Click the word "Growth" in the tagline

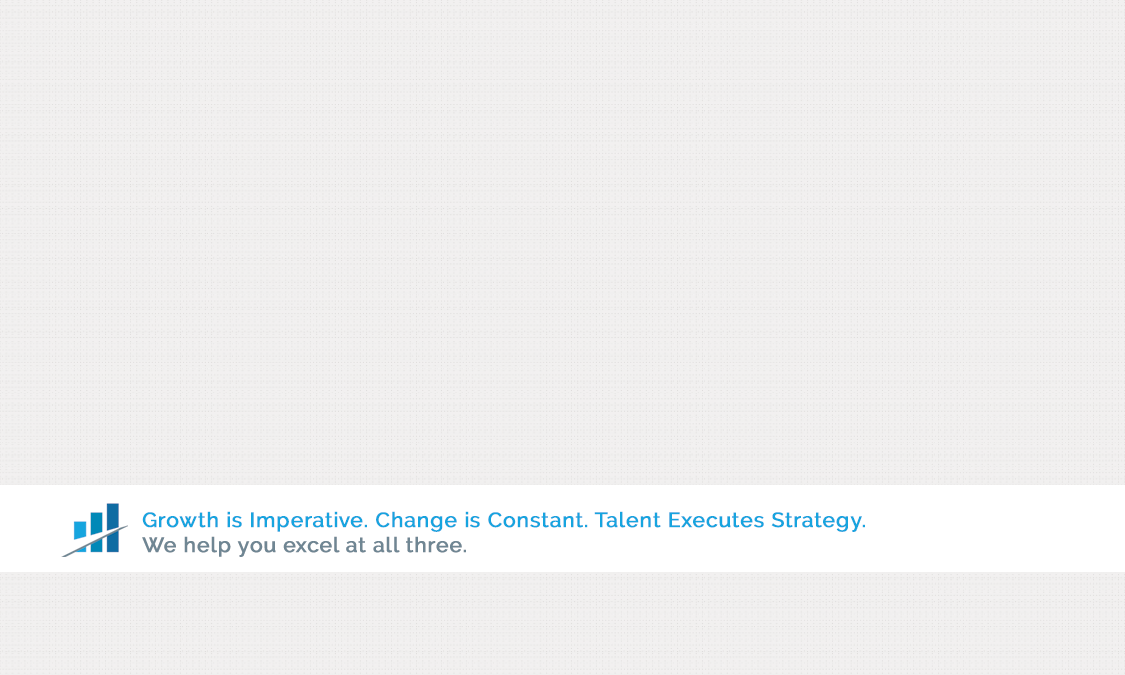click(x=180, y=520)
